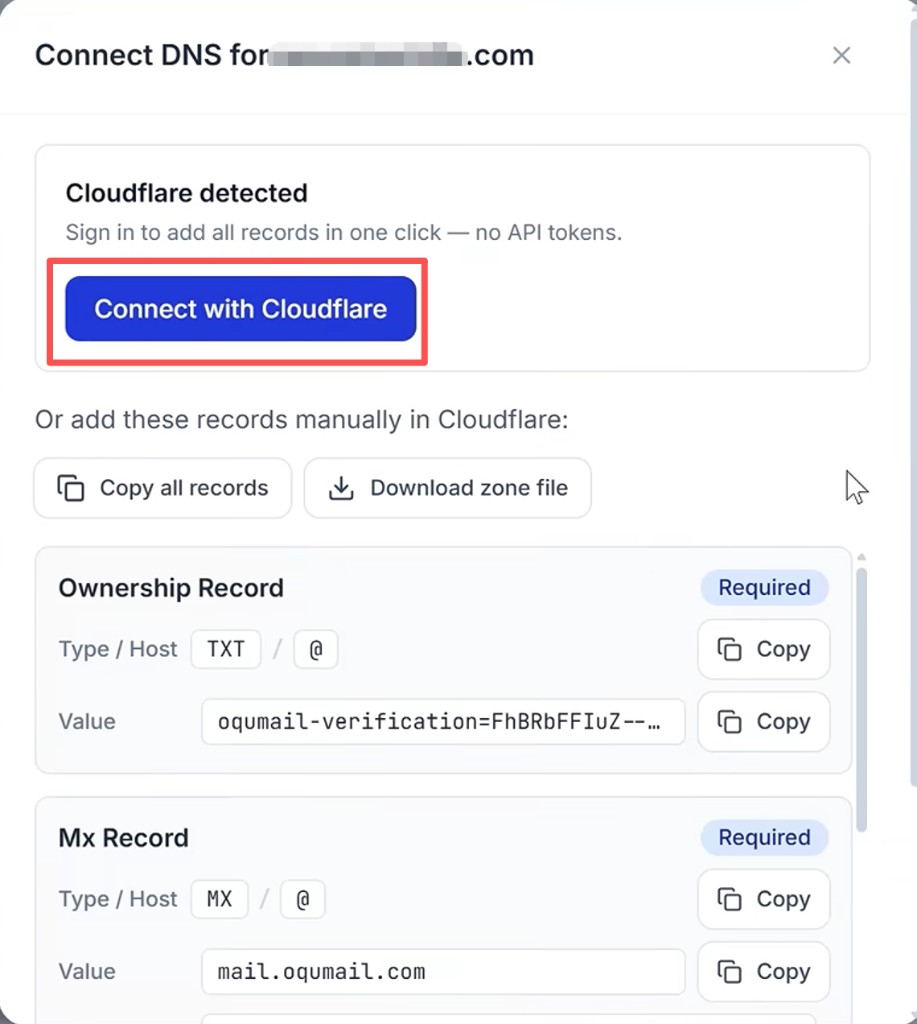Screen dimensions: 917x1024
Task: Close the Connect DNS dialog
Action: (841, 56)
